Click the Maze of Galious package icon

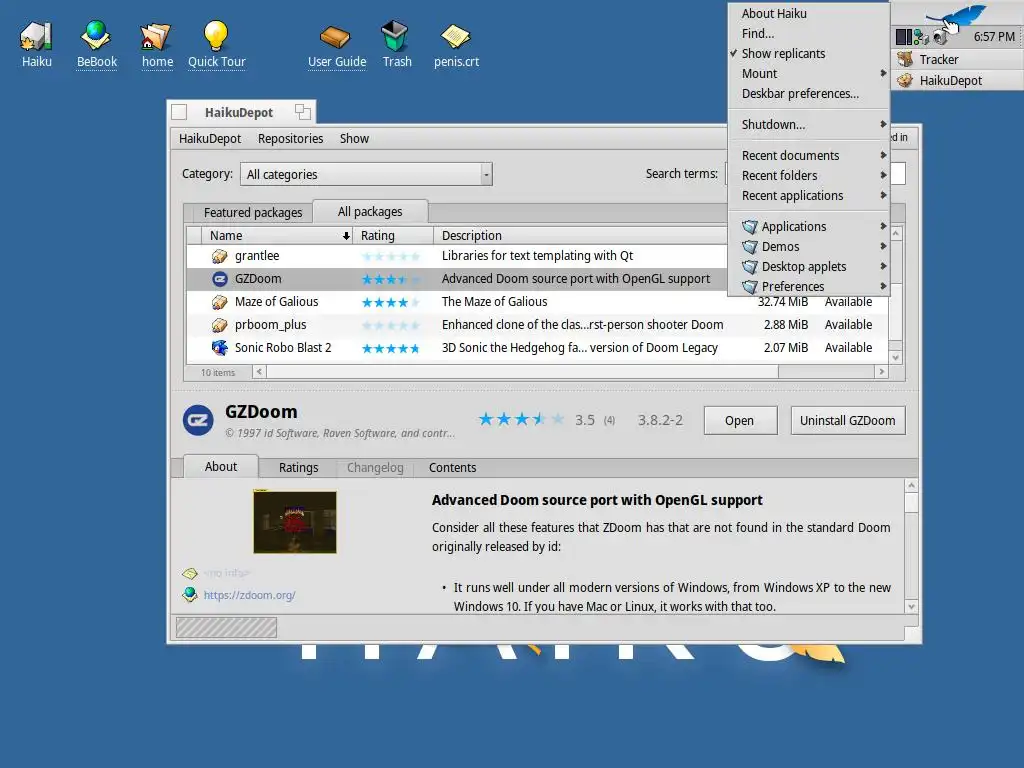coord(219,302)
